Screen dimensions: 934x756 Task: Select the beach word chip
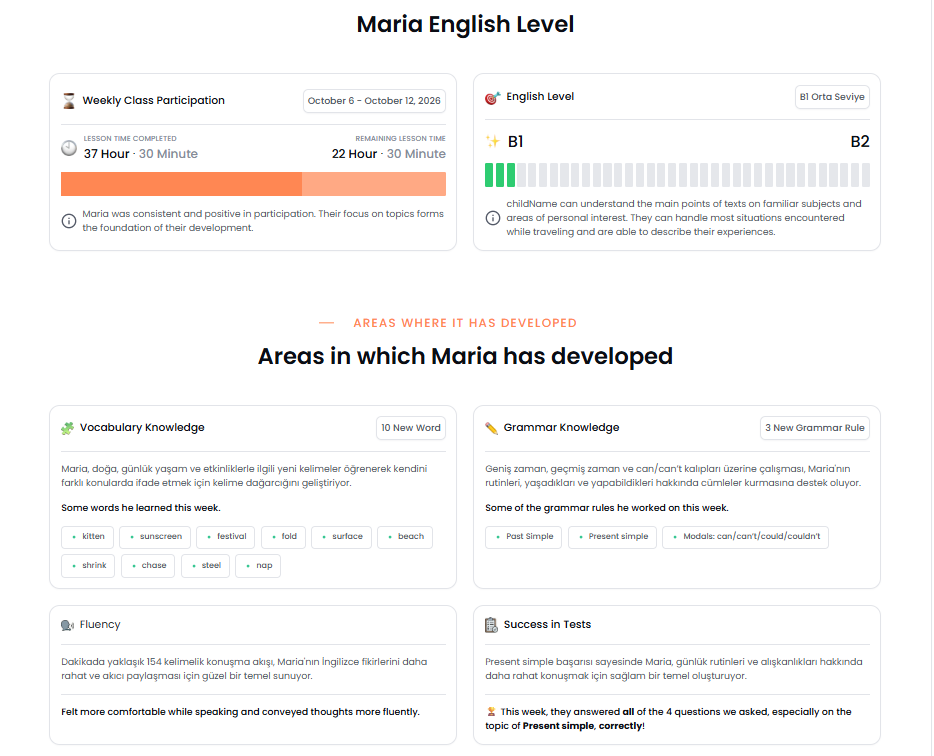(405, 537)
